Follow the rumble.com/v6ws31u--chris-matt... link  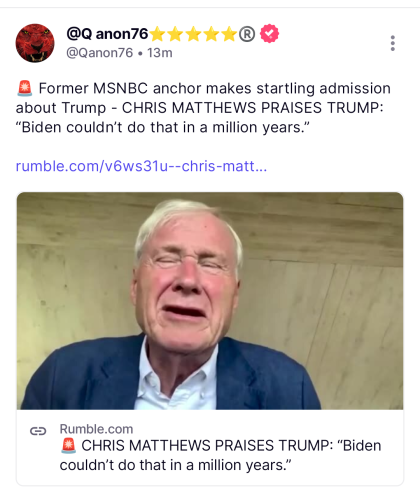click(x=141, y=166)
